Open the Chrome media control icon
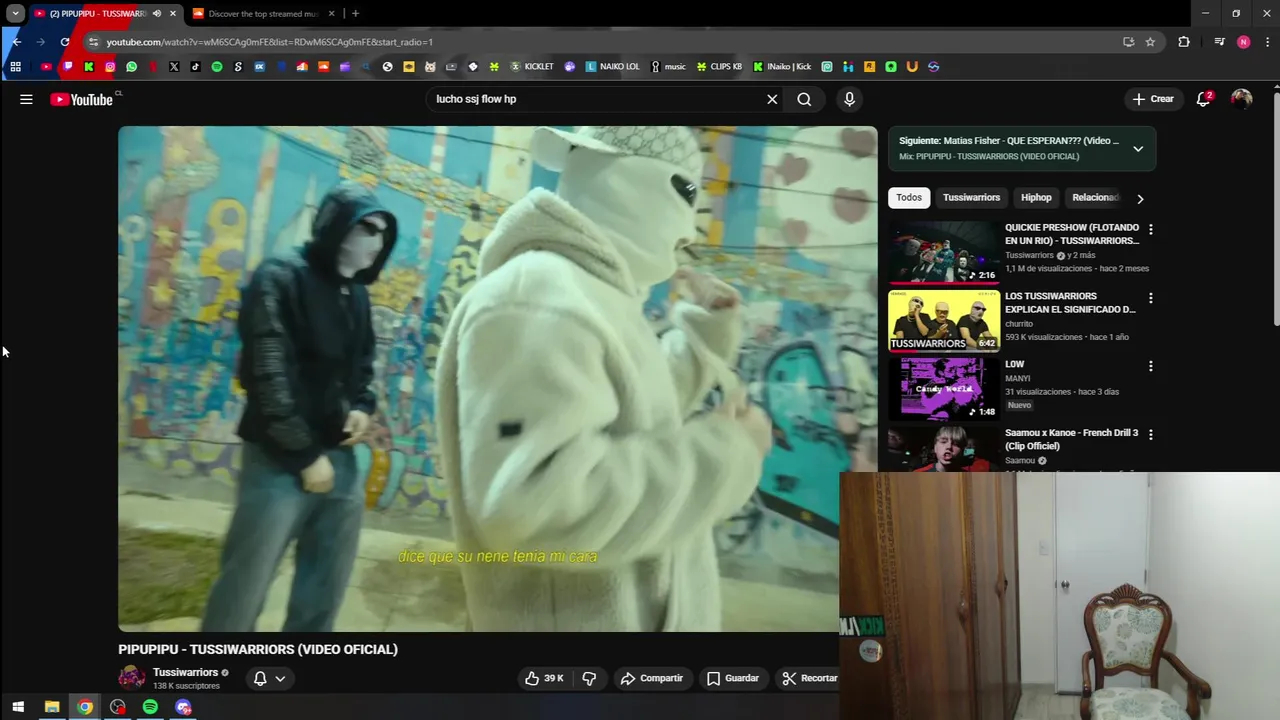1280x720 pixels. point(1219,42)
